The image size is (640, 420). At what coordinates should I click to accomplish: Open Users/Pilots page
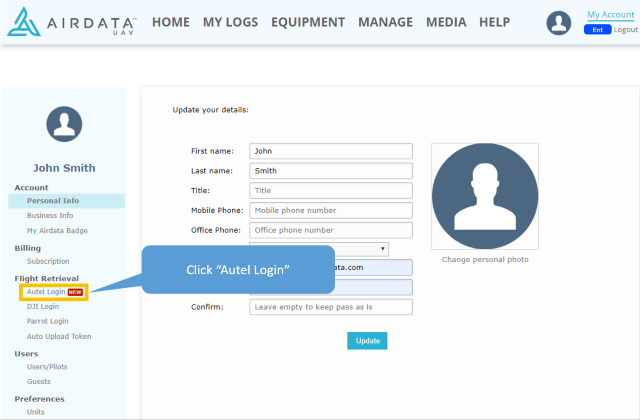coord(47,367)
